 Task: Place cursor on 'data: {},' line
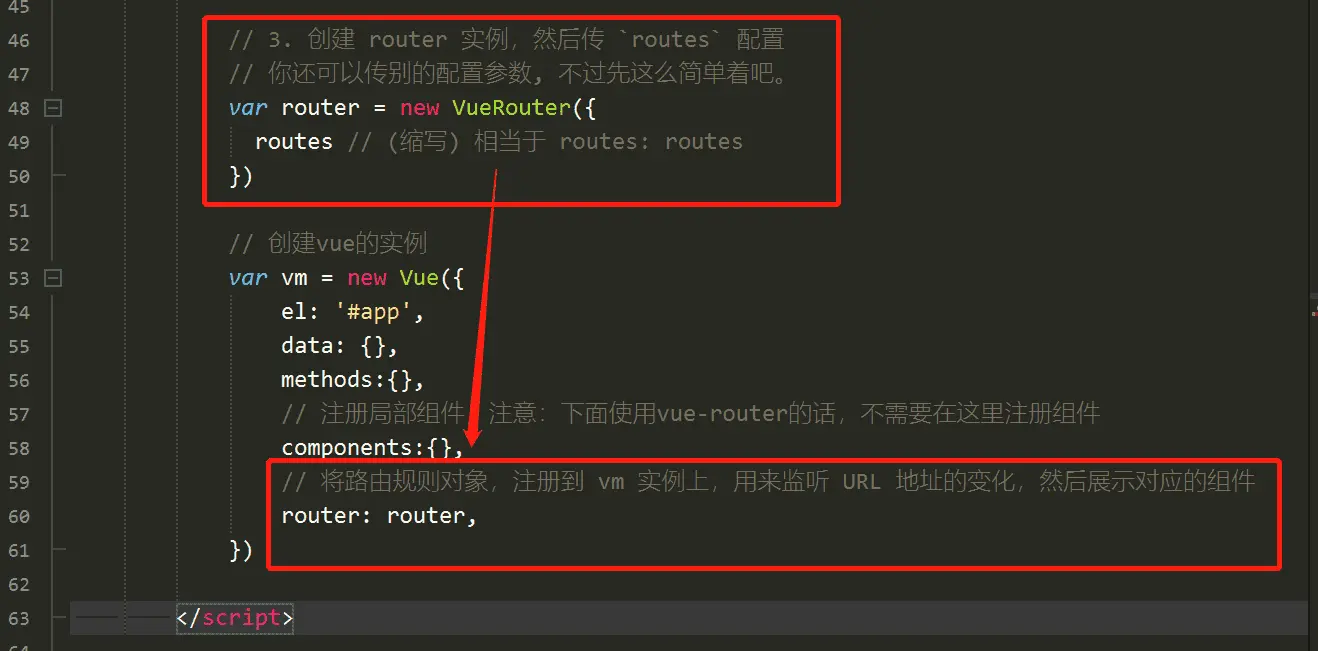[x=340, y=346]
